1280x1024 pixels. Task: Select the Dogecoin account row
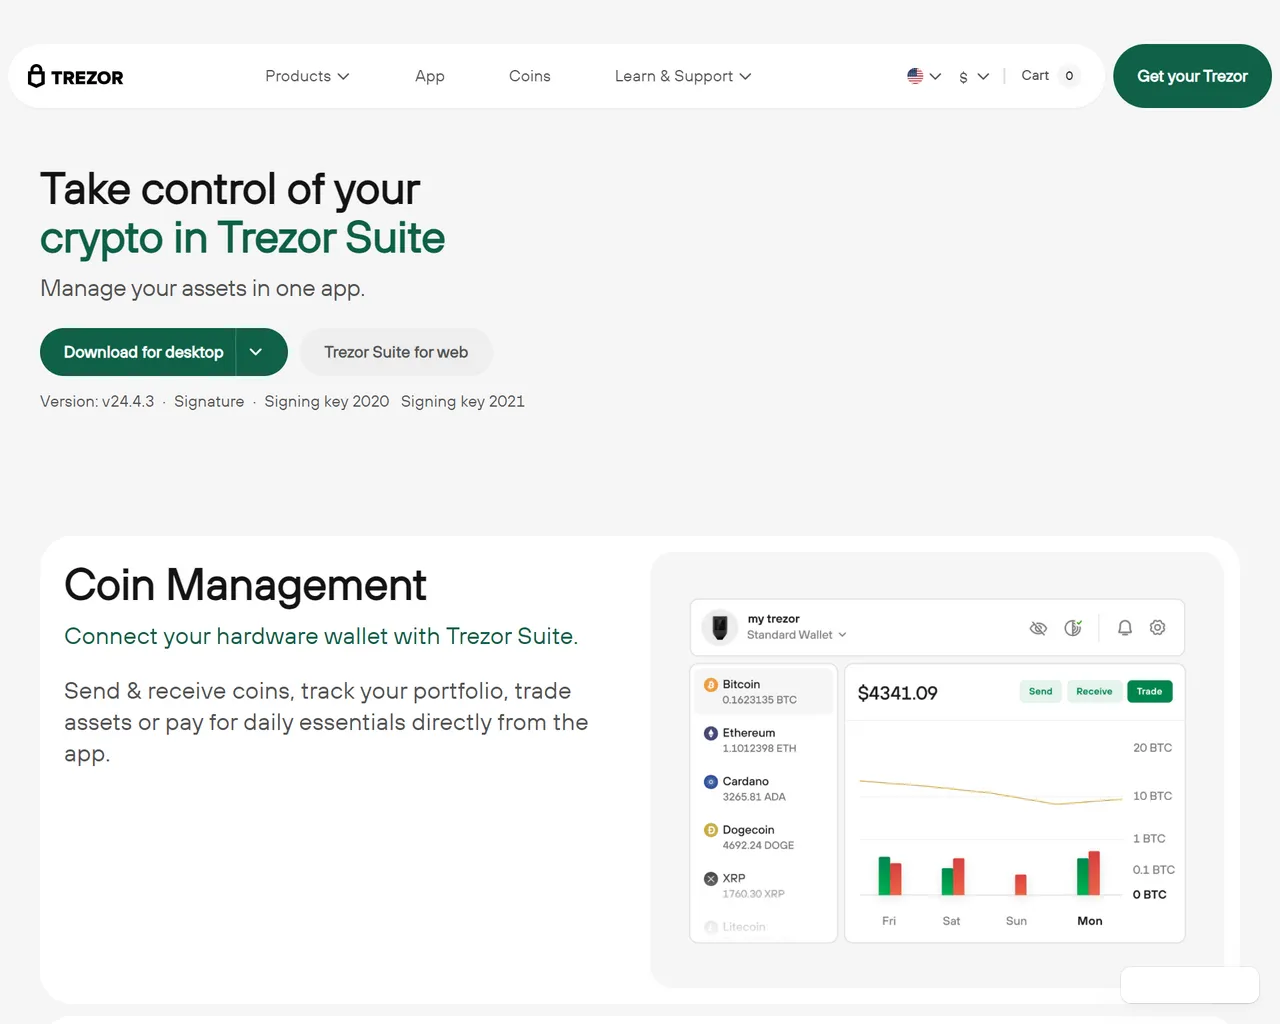click(764, 837)
